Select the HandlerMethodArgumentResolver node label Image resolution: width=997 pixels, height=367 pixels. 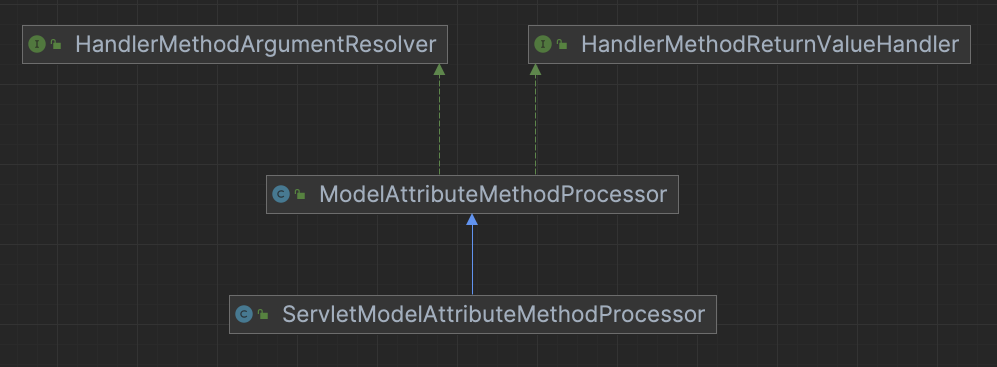point(256,45)
